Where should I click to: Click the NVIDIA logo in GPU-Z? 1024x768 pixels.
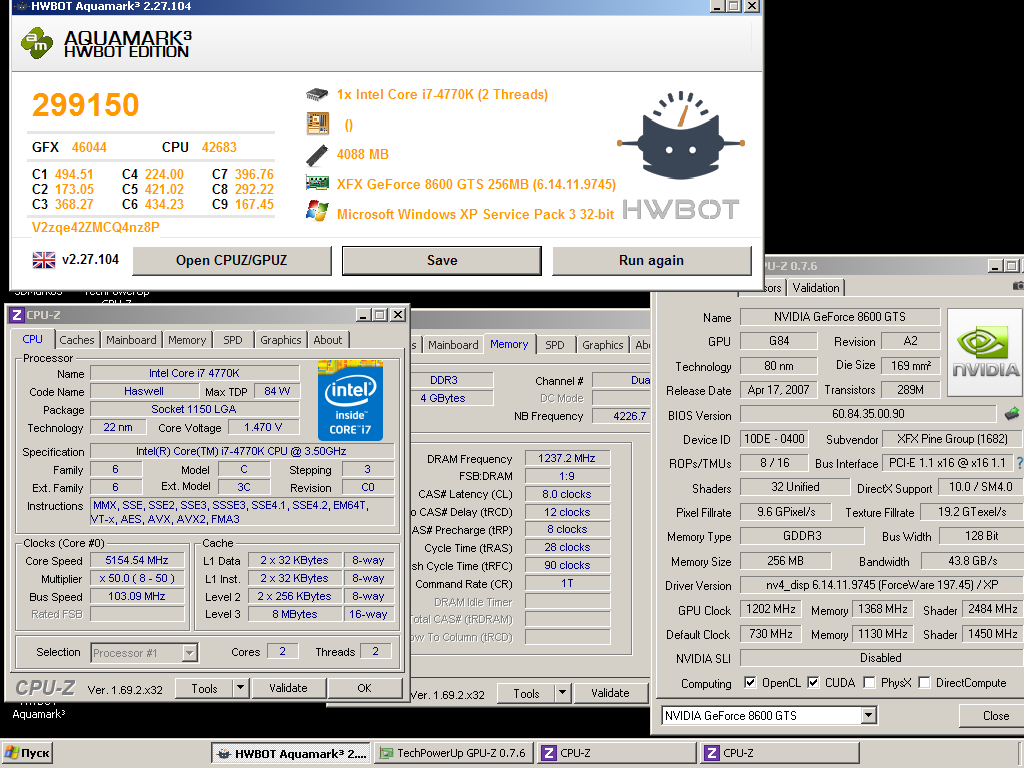(x=985, y=352)
